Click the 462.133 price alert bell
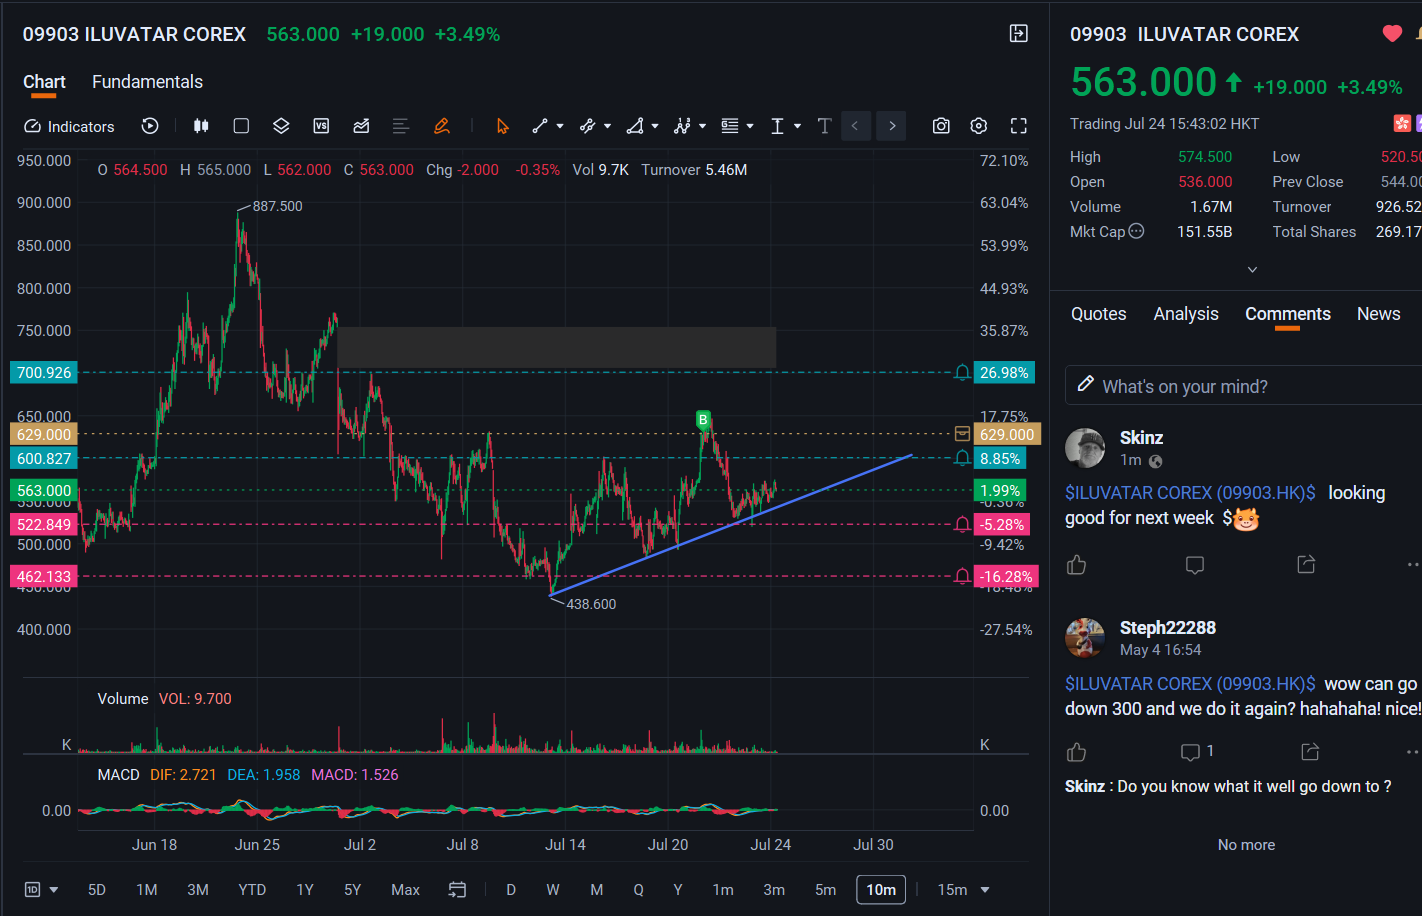Screen dimensions: 1422x916 pyautogui.click(x=962, y=577)
